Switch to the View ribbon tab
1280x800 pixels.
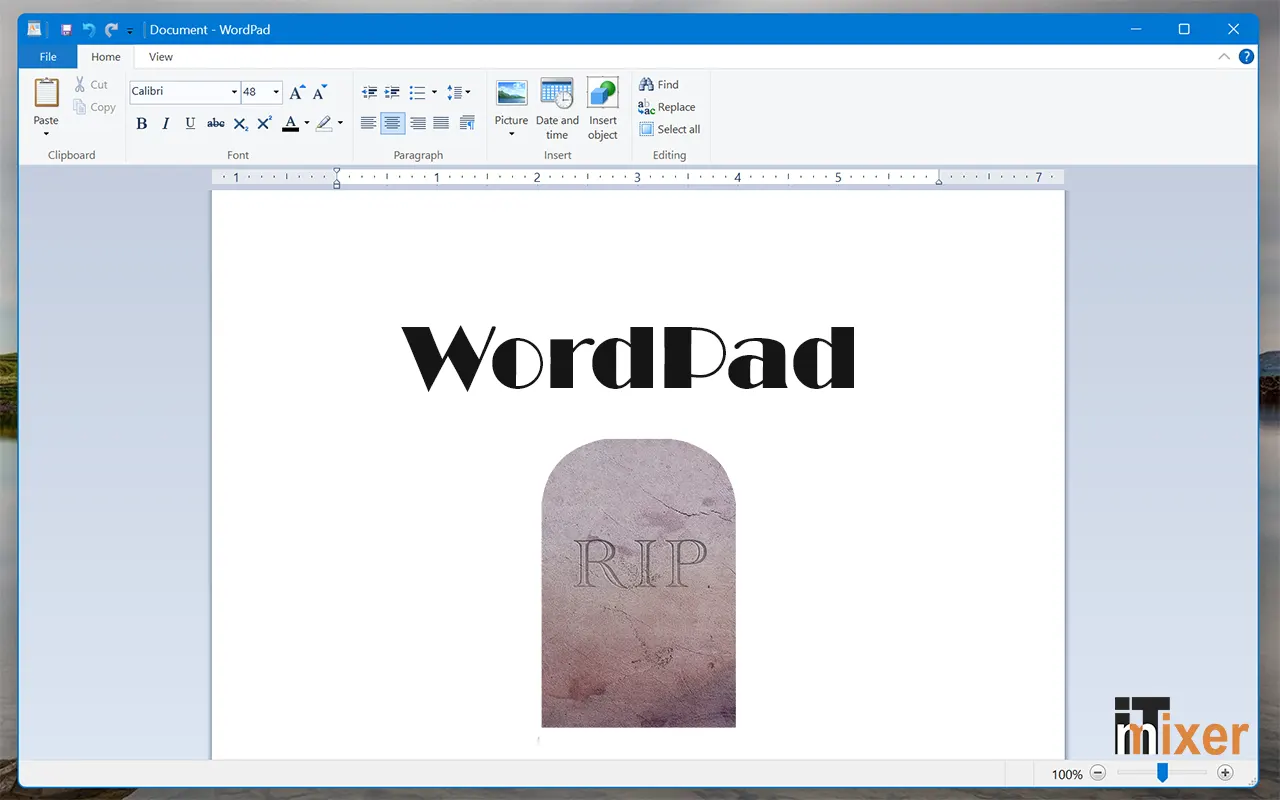[x=161, y=57]
